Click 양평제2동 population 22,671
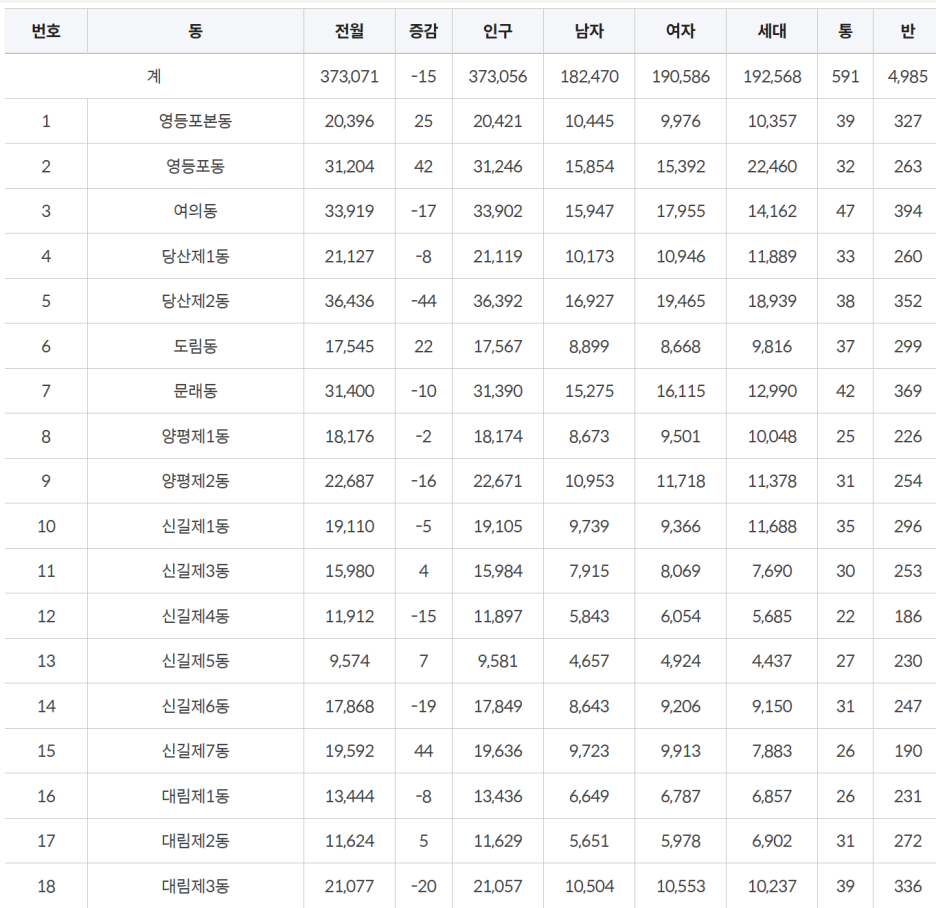The height and width of the screenshot is (908, 936). tap(497, 481)
